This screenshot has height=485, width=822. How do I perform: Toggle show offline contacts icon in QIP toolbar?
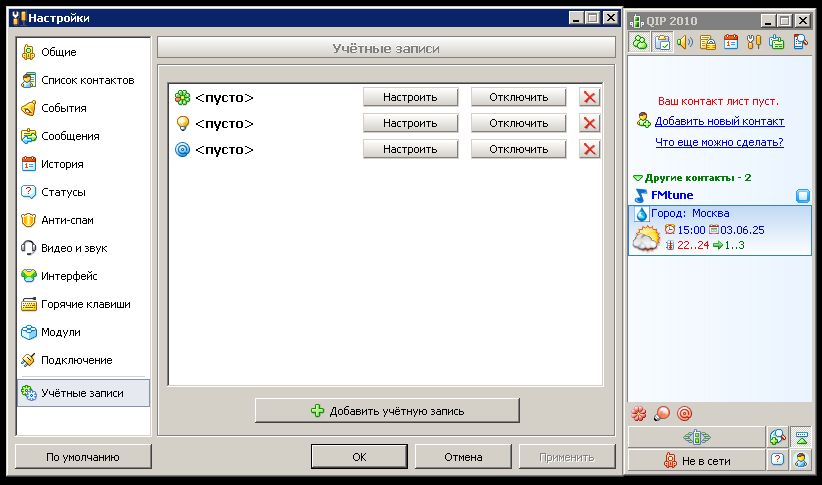(x=639, y=42)
